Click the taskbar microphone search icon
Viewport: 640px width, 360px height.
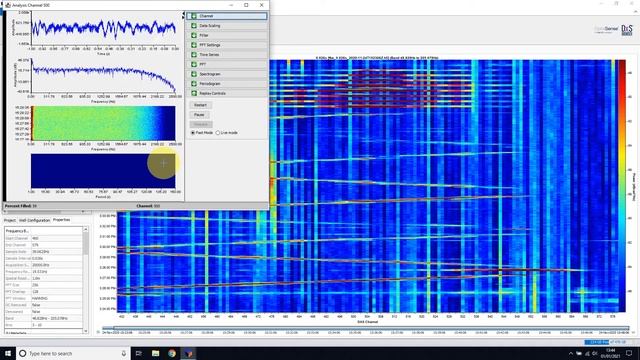(x=124, y=353)
